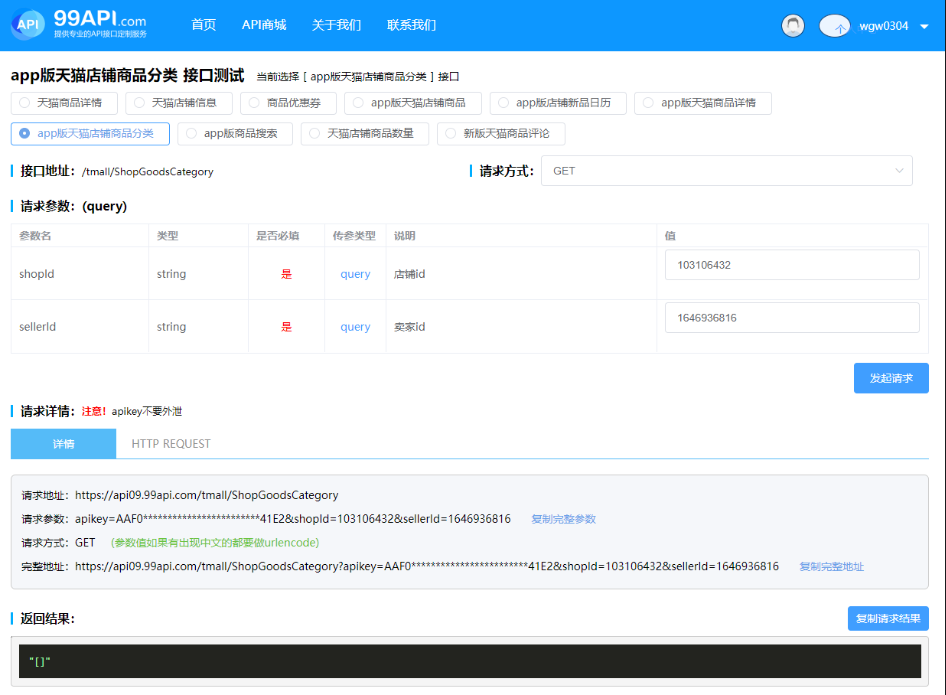Screen dimensions: 946x695
Task: Click the string type in sellerId row
Action: (171, 327)
